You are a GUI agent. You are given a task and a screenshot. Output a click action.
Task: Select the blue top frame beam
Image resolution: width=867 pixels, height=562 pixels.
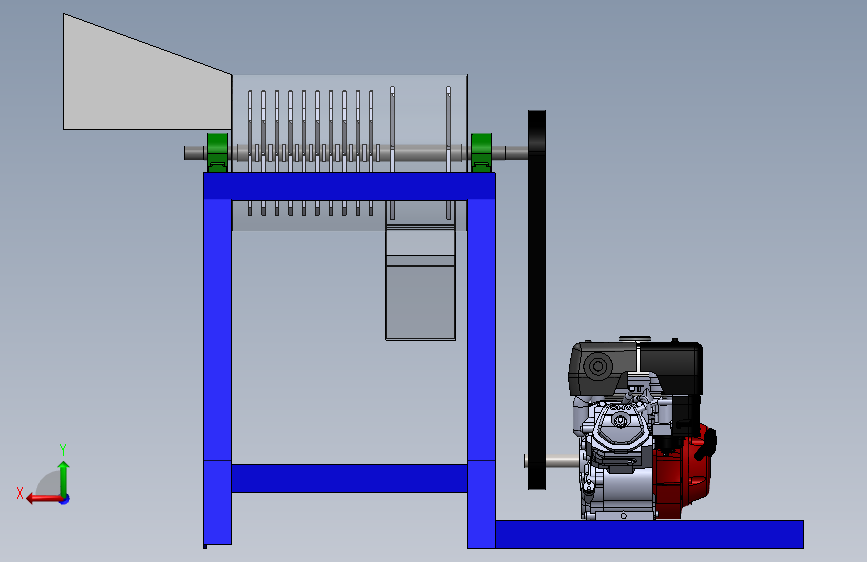tap(349, 186)
